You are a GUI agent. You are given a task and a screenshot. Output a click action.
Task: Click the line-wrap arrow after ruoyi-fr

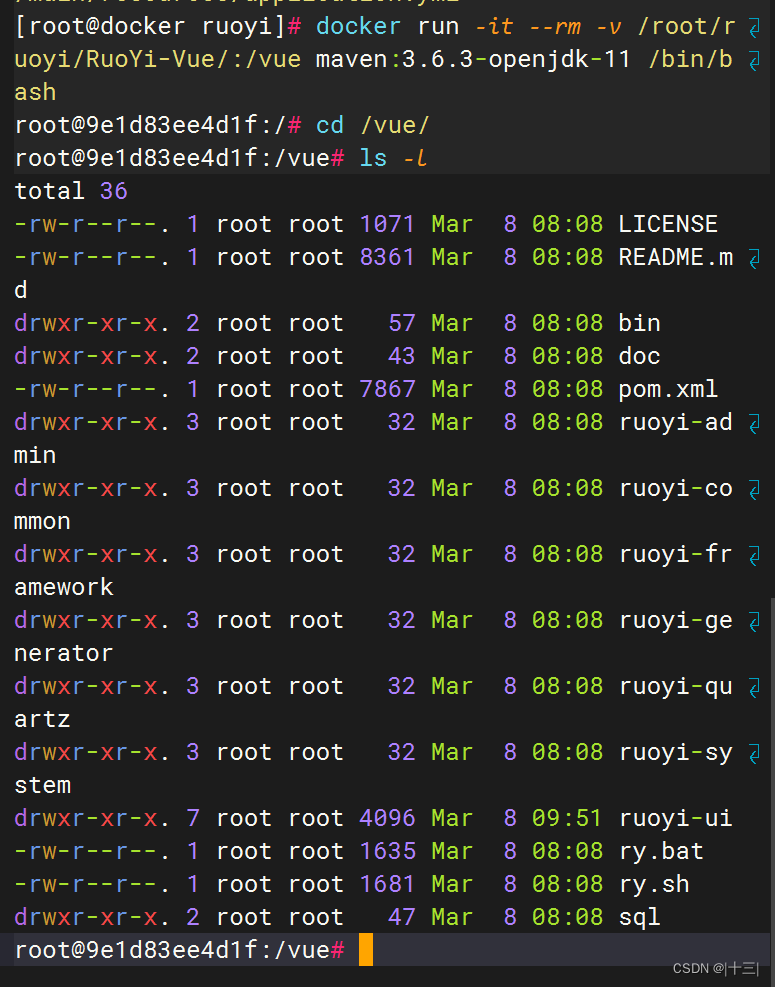[x=754, y=556]
